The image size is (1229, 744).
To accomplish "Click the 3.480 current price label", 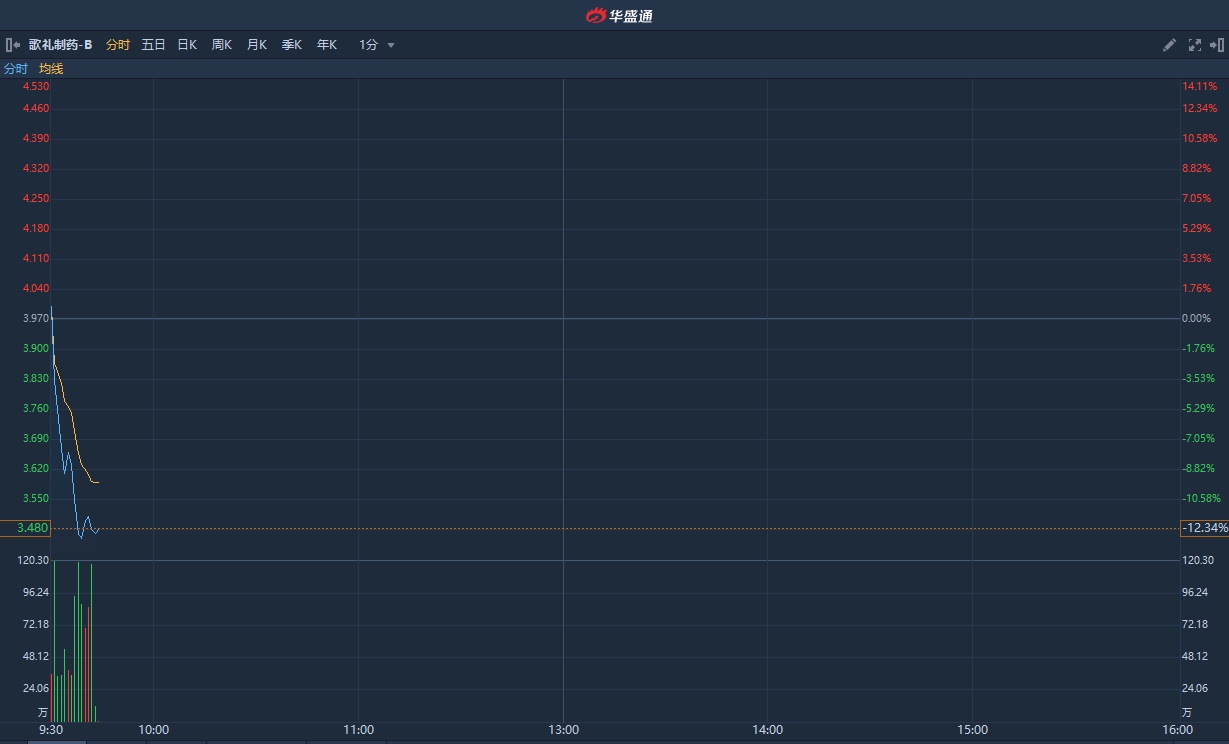I will pyautogui.click(x=33, y=528).
